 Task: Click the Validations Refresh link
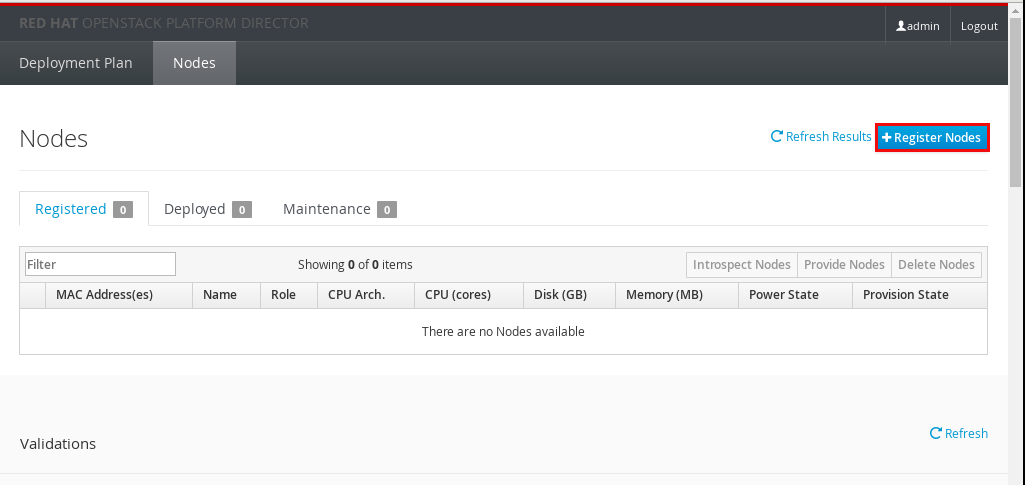[x=958, y=433]
